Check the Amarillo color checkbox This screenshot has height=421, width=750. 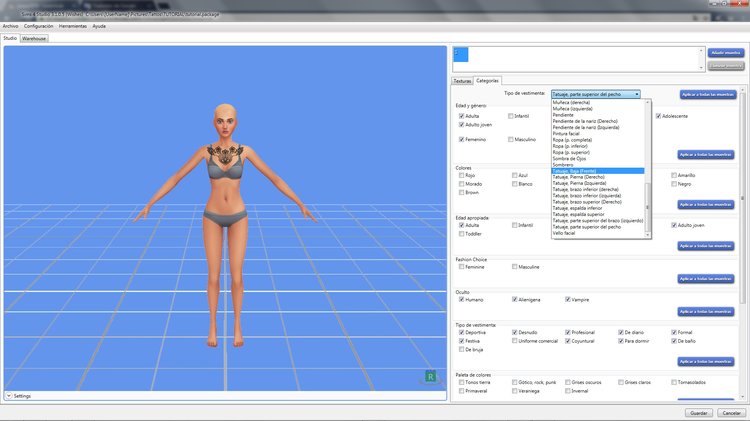click(x=673, y=176)
